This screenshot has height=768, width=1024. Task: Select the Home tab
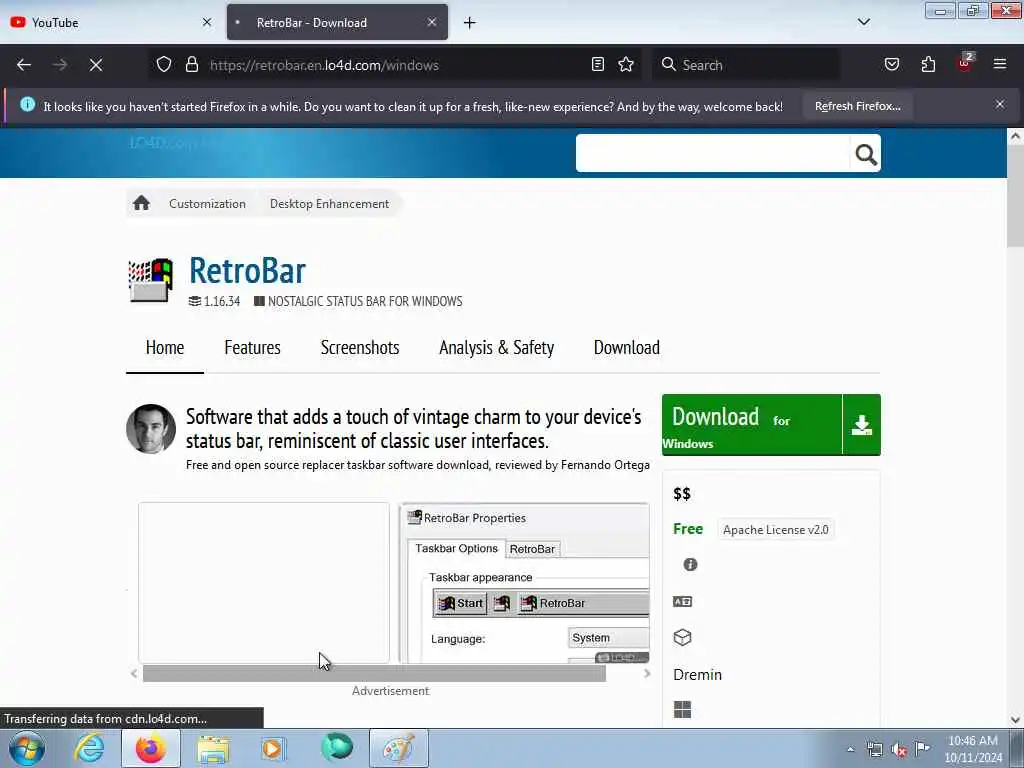pyautogui.click(x=165, y=348)
